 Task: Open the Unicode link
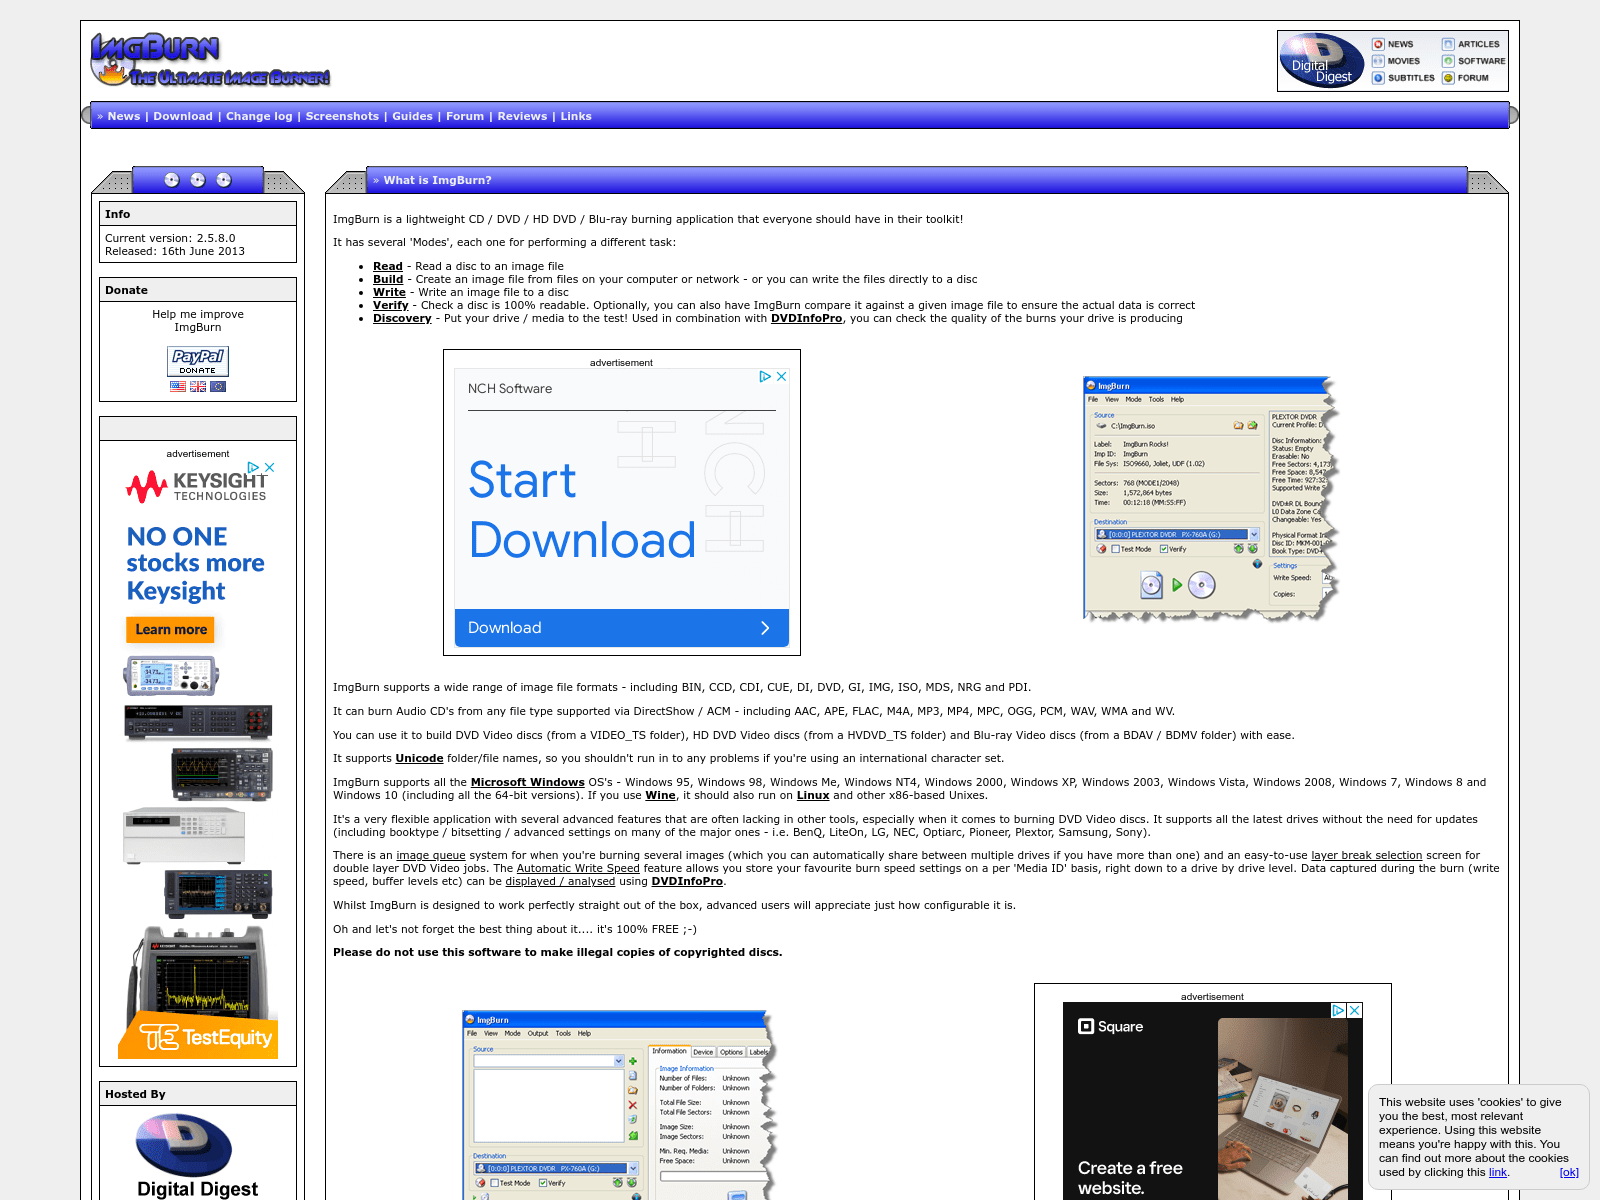coord(419,758)
